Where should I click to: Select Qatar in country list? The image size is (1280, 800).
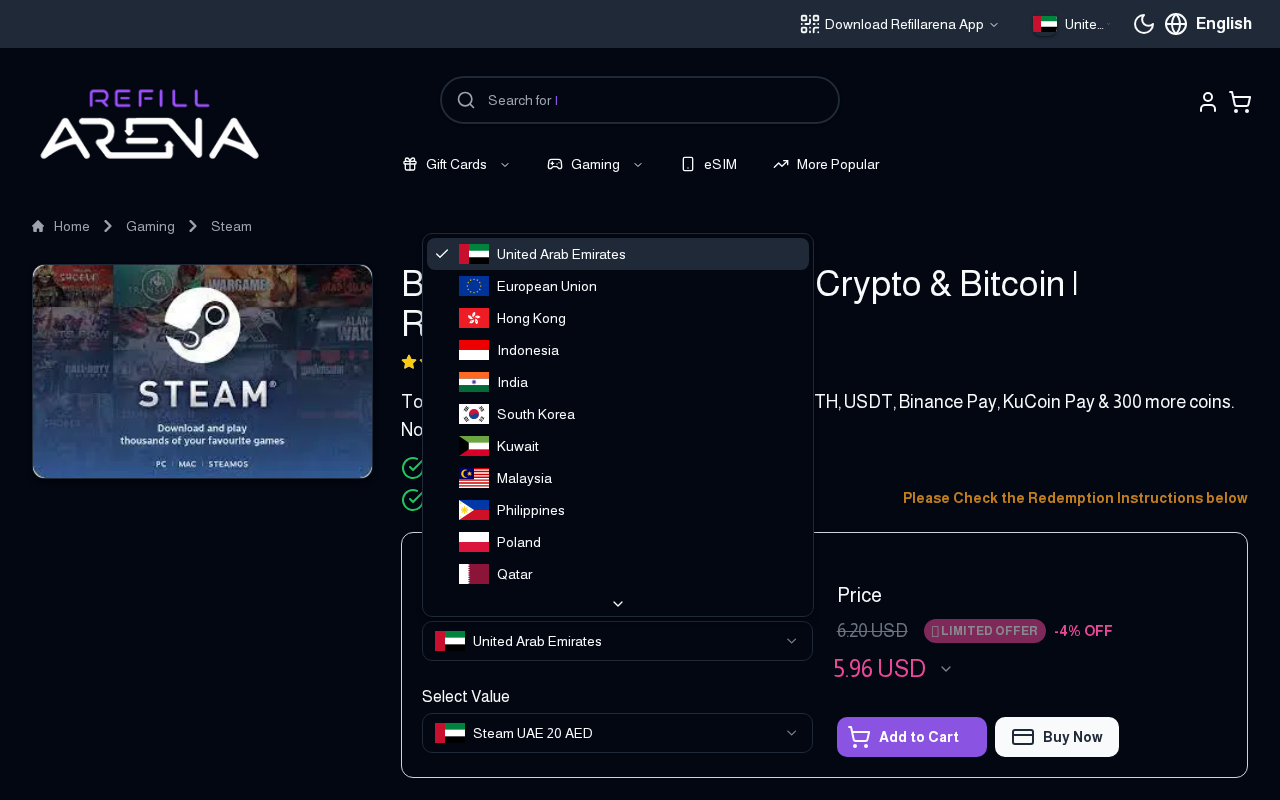coord(618,574)
